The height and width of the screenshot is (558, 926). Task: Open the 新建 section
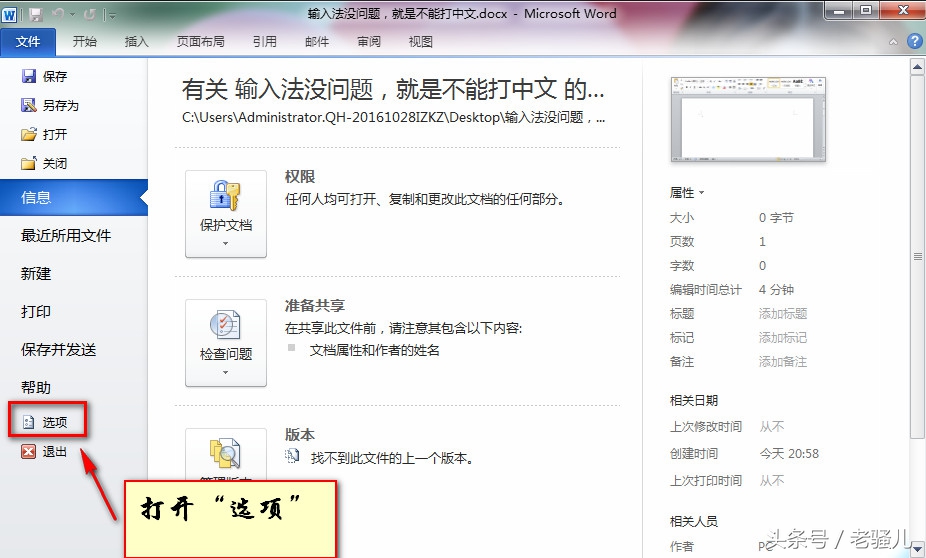click(x=36, y=273)
